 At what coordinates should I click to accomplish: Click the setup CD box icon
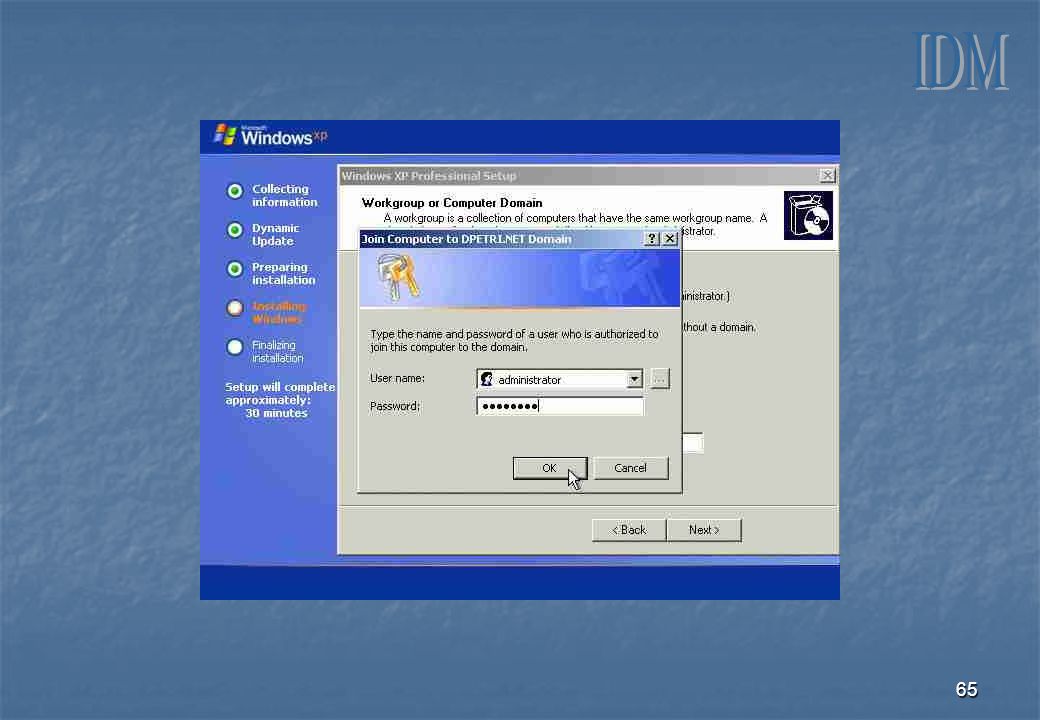point(808,215)
